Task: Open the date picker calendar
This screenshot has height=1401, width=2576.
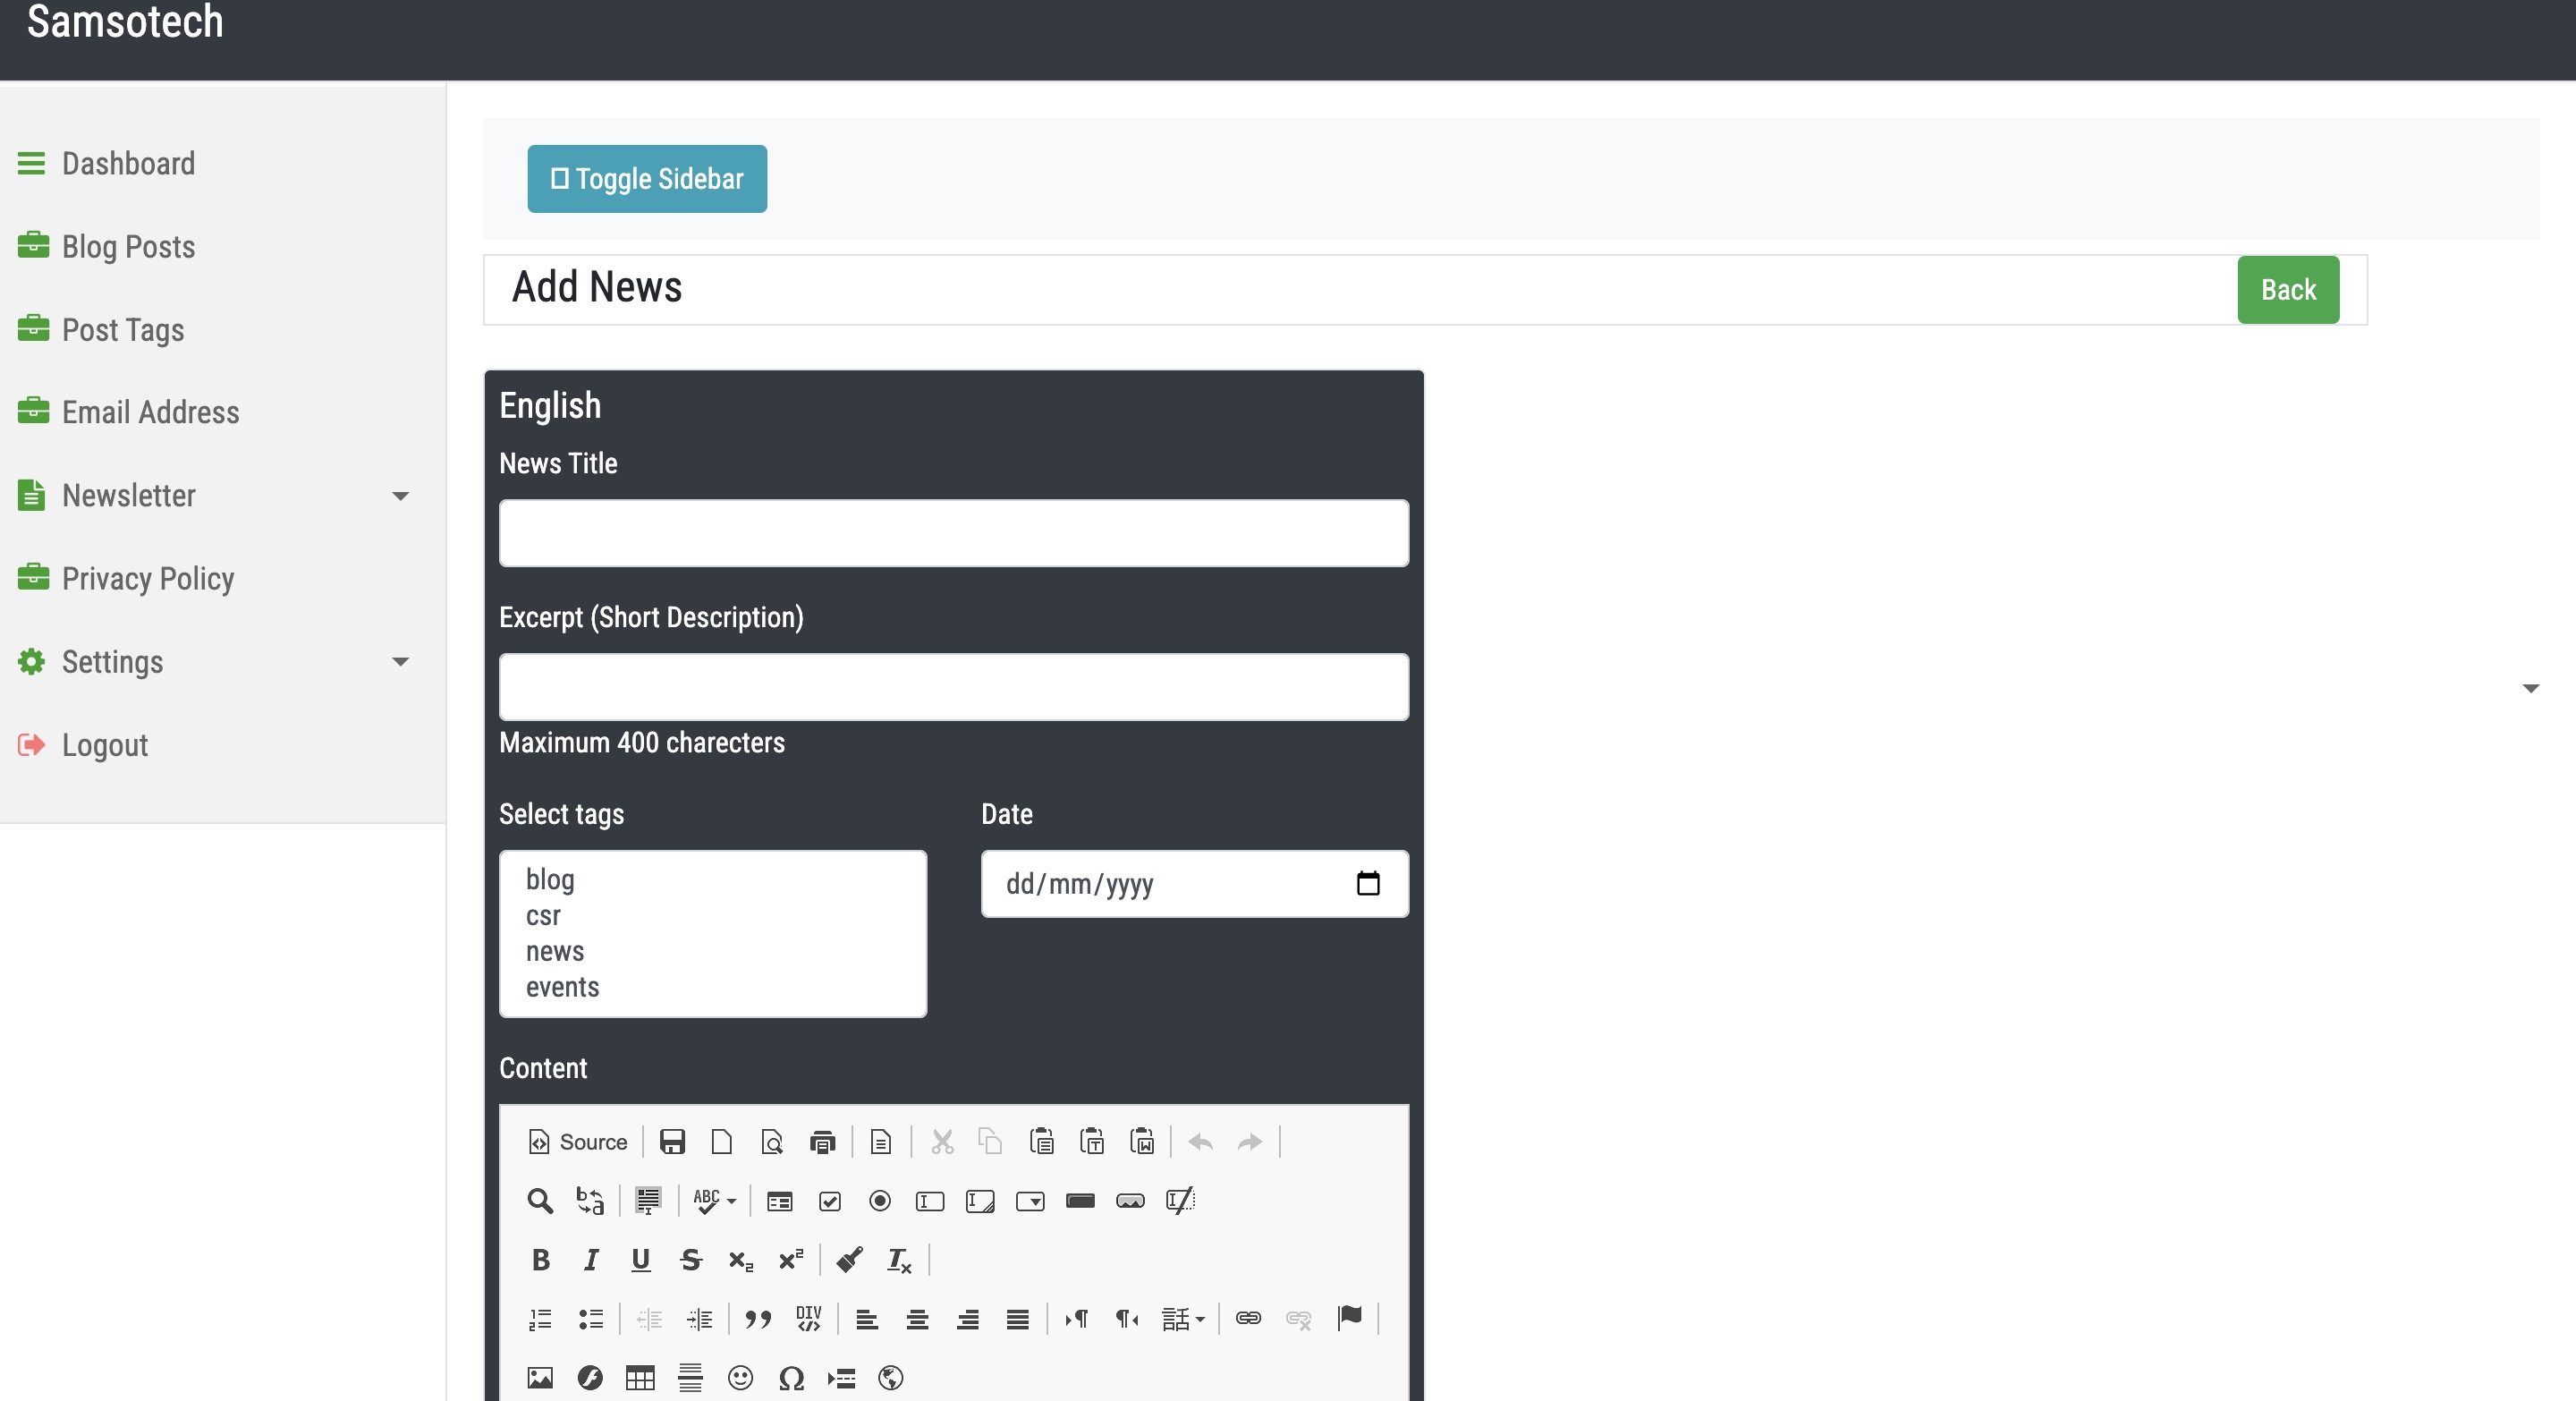Action: (x=1367, y=883)
